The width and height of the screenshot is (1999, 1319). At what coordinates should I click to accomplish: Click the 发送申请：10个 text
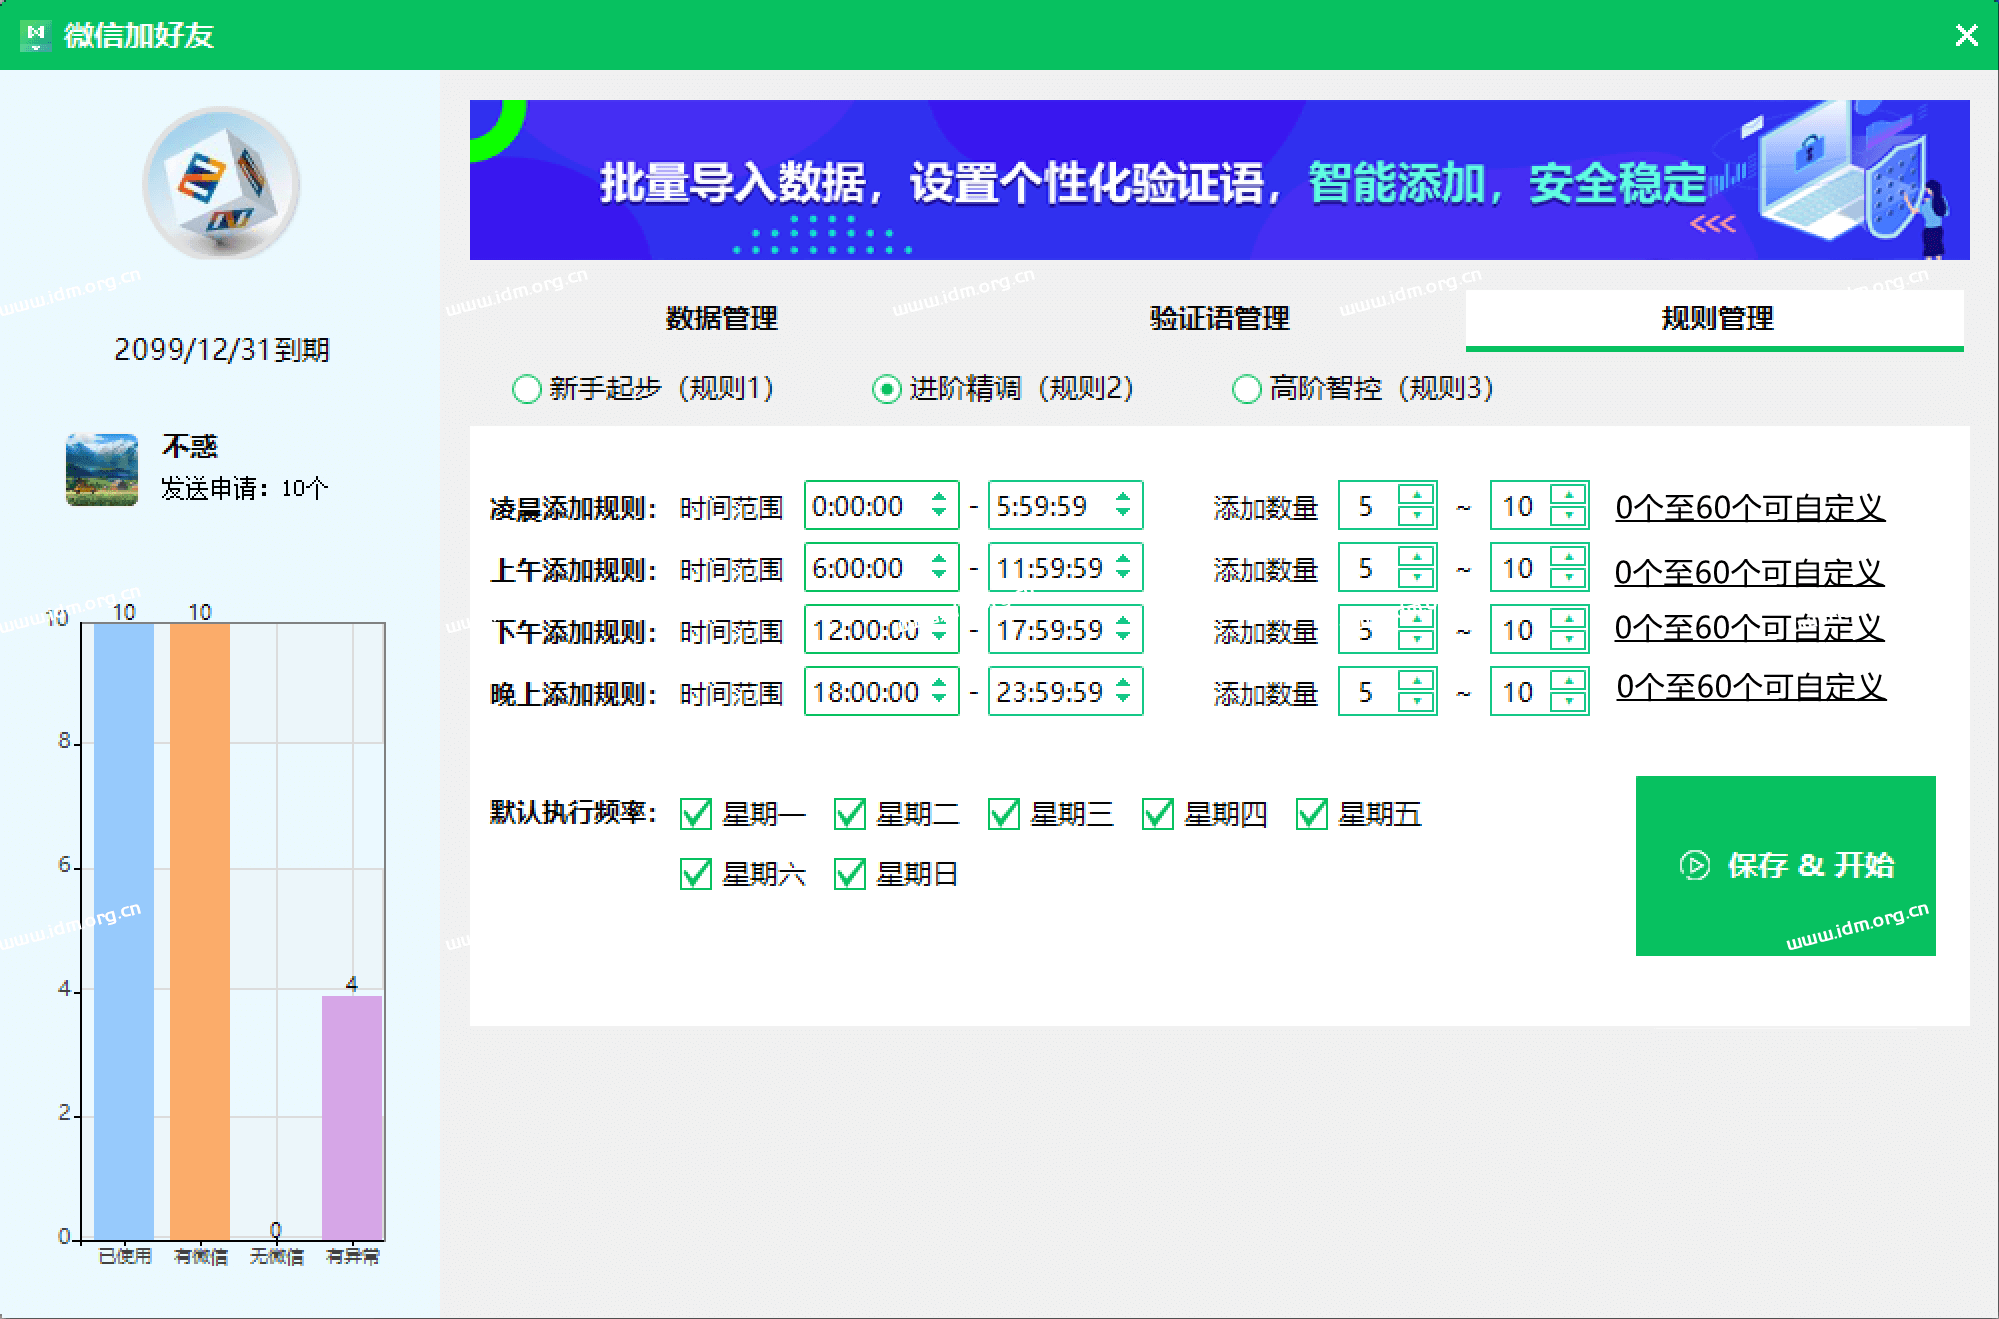click(x=245, y=489)
